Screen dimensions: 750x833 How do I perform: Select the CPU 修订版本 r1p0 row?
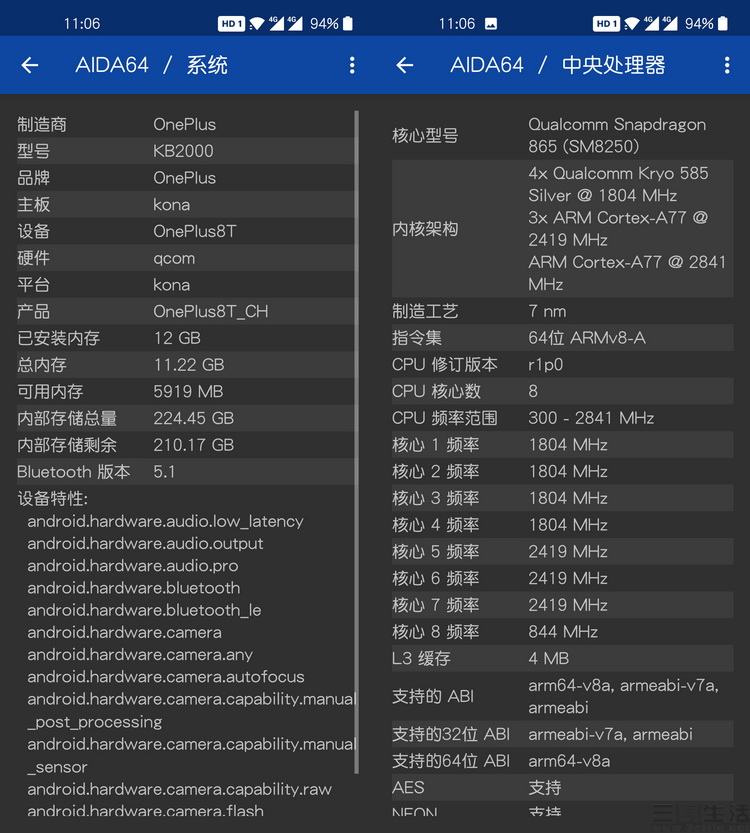pyautogui.click(x=562, y=364)
